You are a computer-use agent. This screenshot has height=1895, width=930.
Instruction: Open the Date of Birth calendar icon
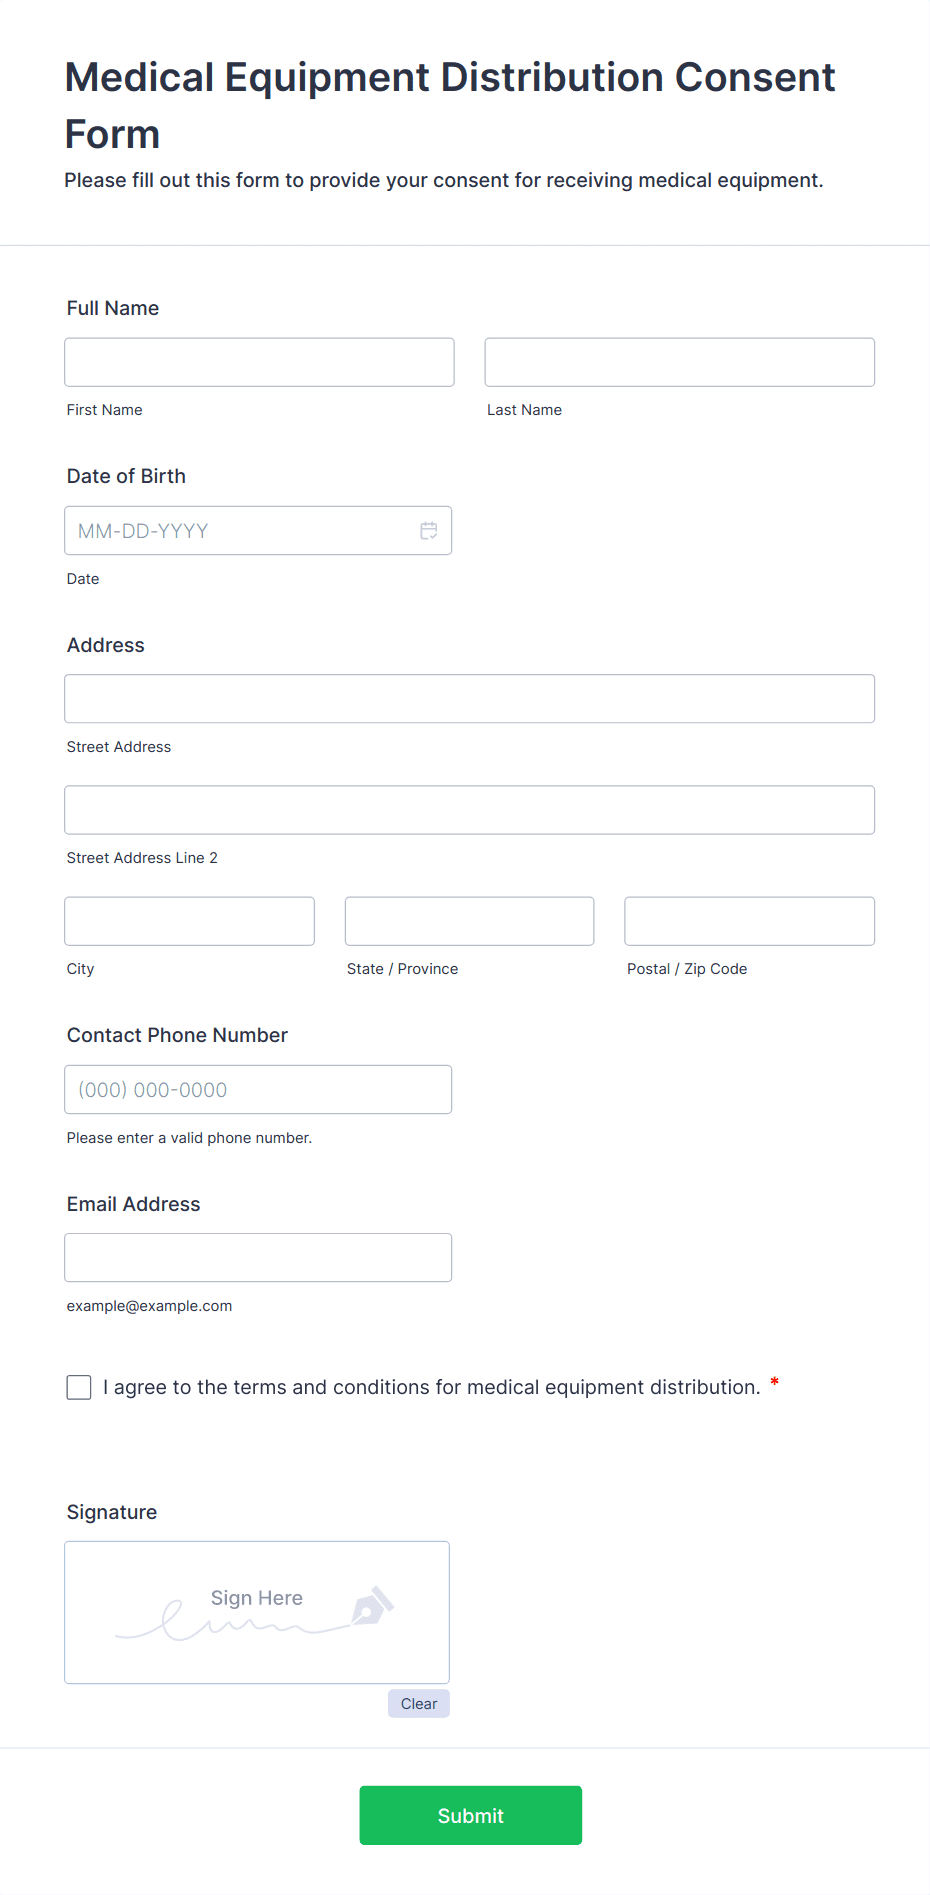pos(429,531)
